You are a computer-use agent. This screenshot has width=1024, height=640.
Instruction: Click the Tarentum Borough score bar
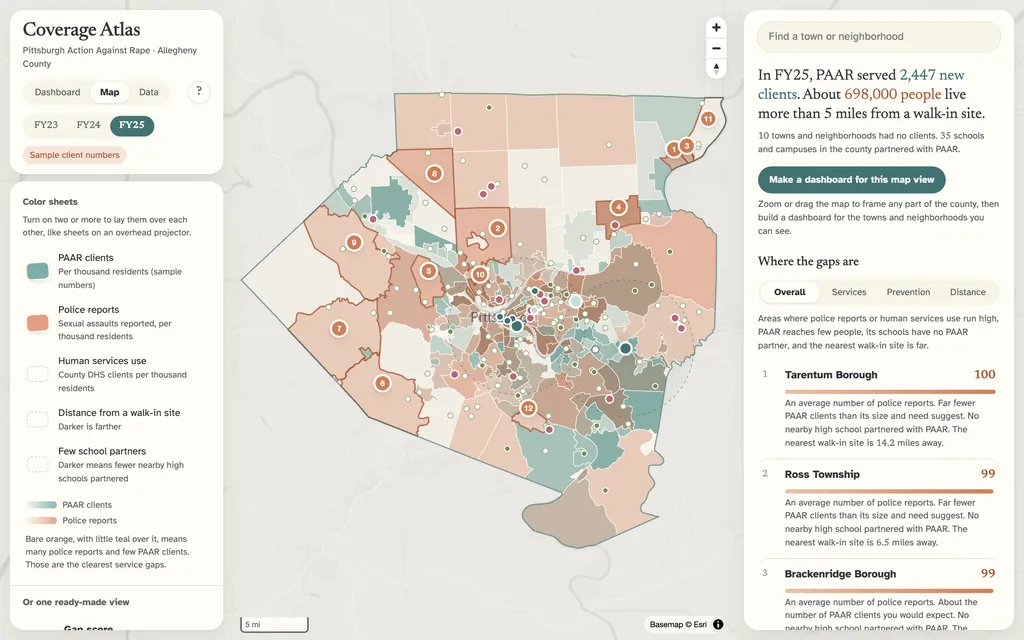point(889,392)
